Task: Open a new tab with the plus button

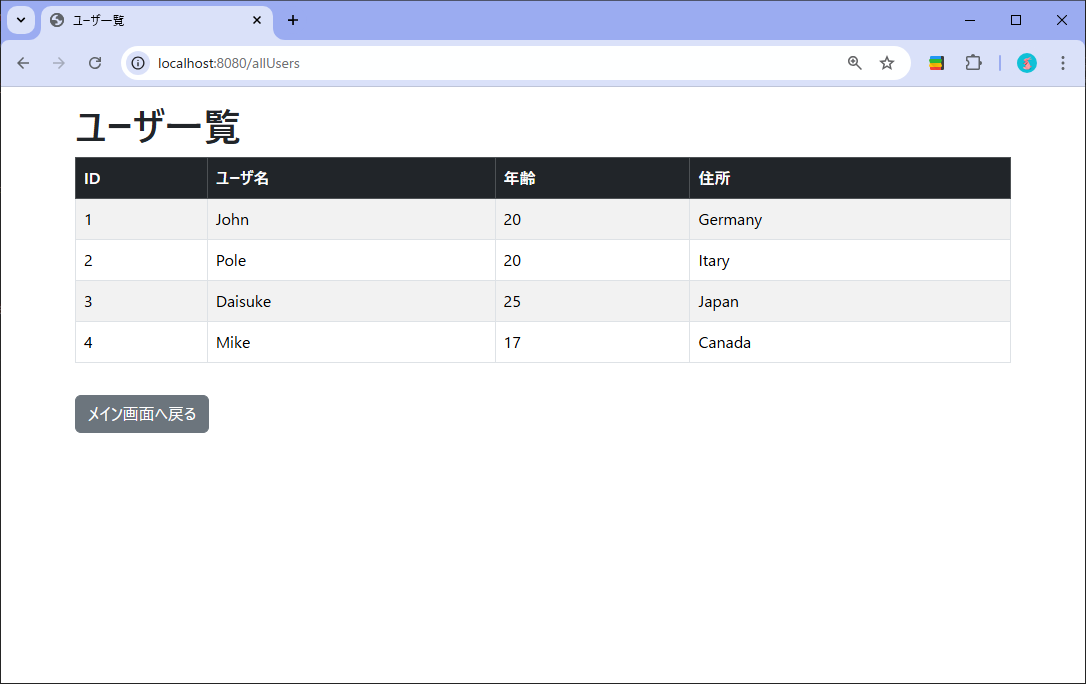Action: 293,20
